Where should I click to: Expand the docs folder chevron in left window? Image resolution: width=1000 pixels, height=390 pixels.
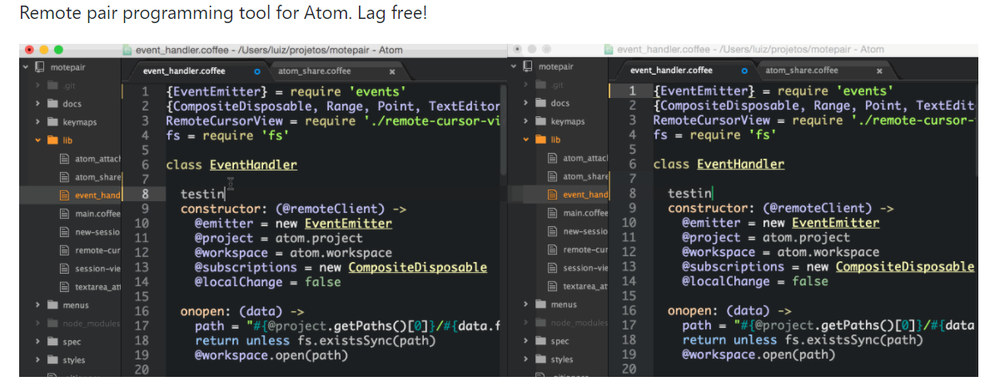(x=38, y=103)
